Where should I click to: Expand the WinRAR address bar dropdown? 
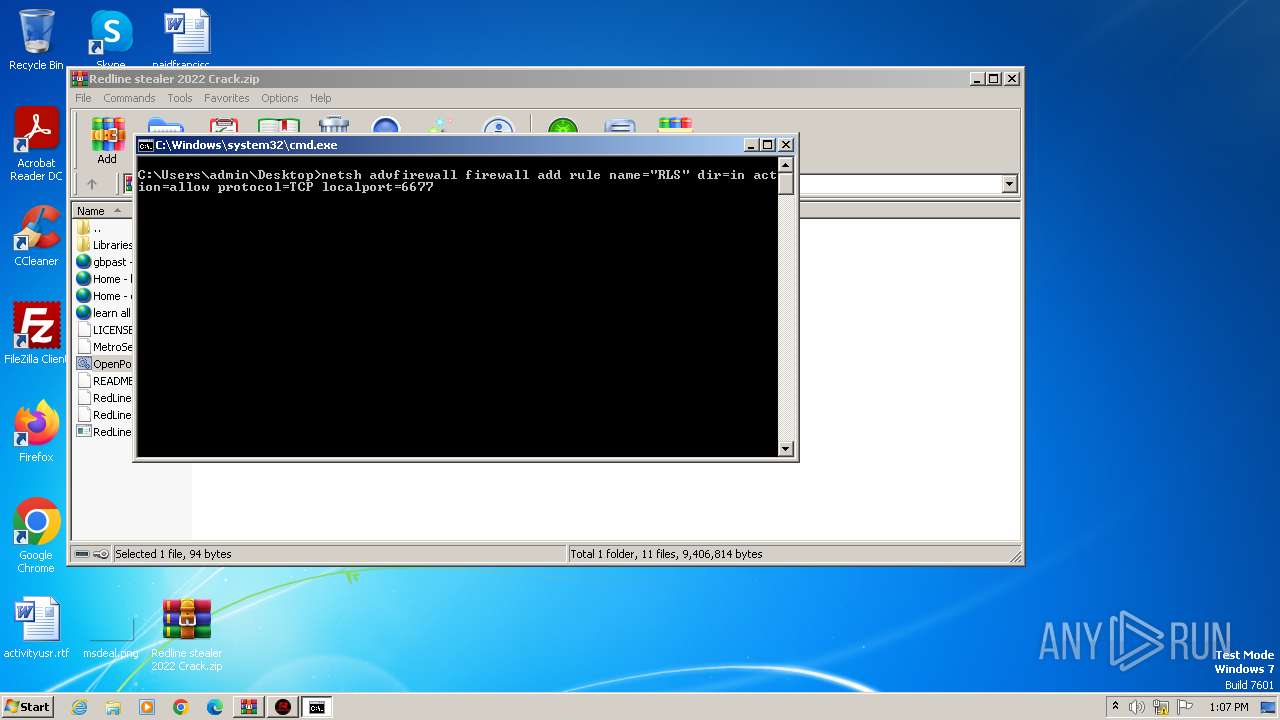[x=1009, y=184]
